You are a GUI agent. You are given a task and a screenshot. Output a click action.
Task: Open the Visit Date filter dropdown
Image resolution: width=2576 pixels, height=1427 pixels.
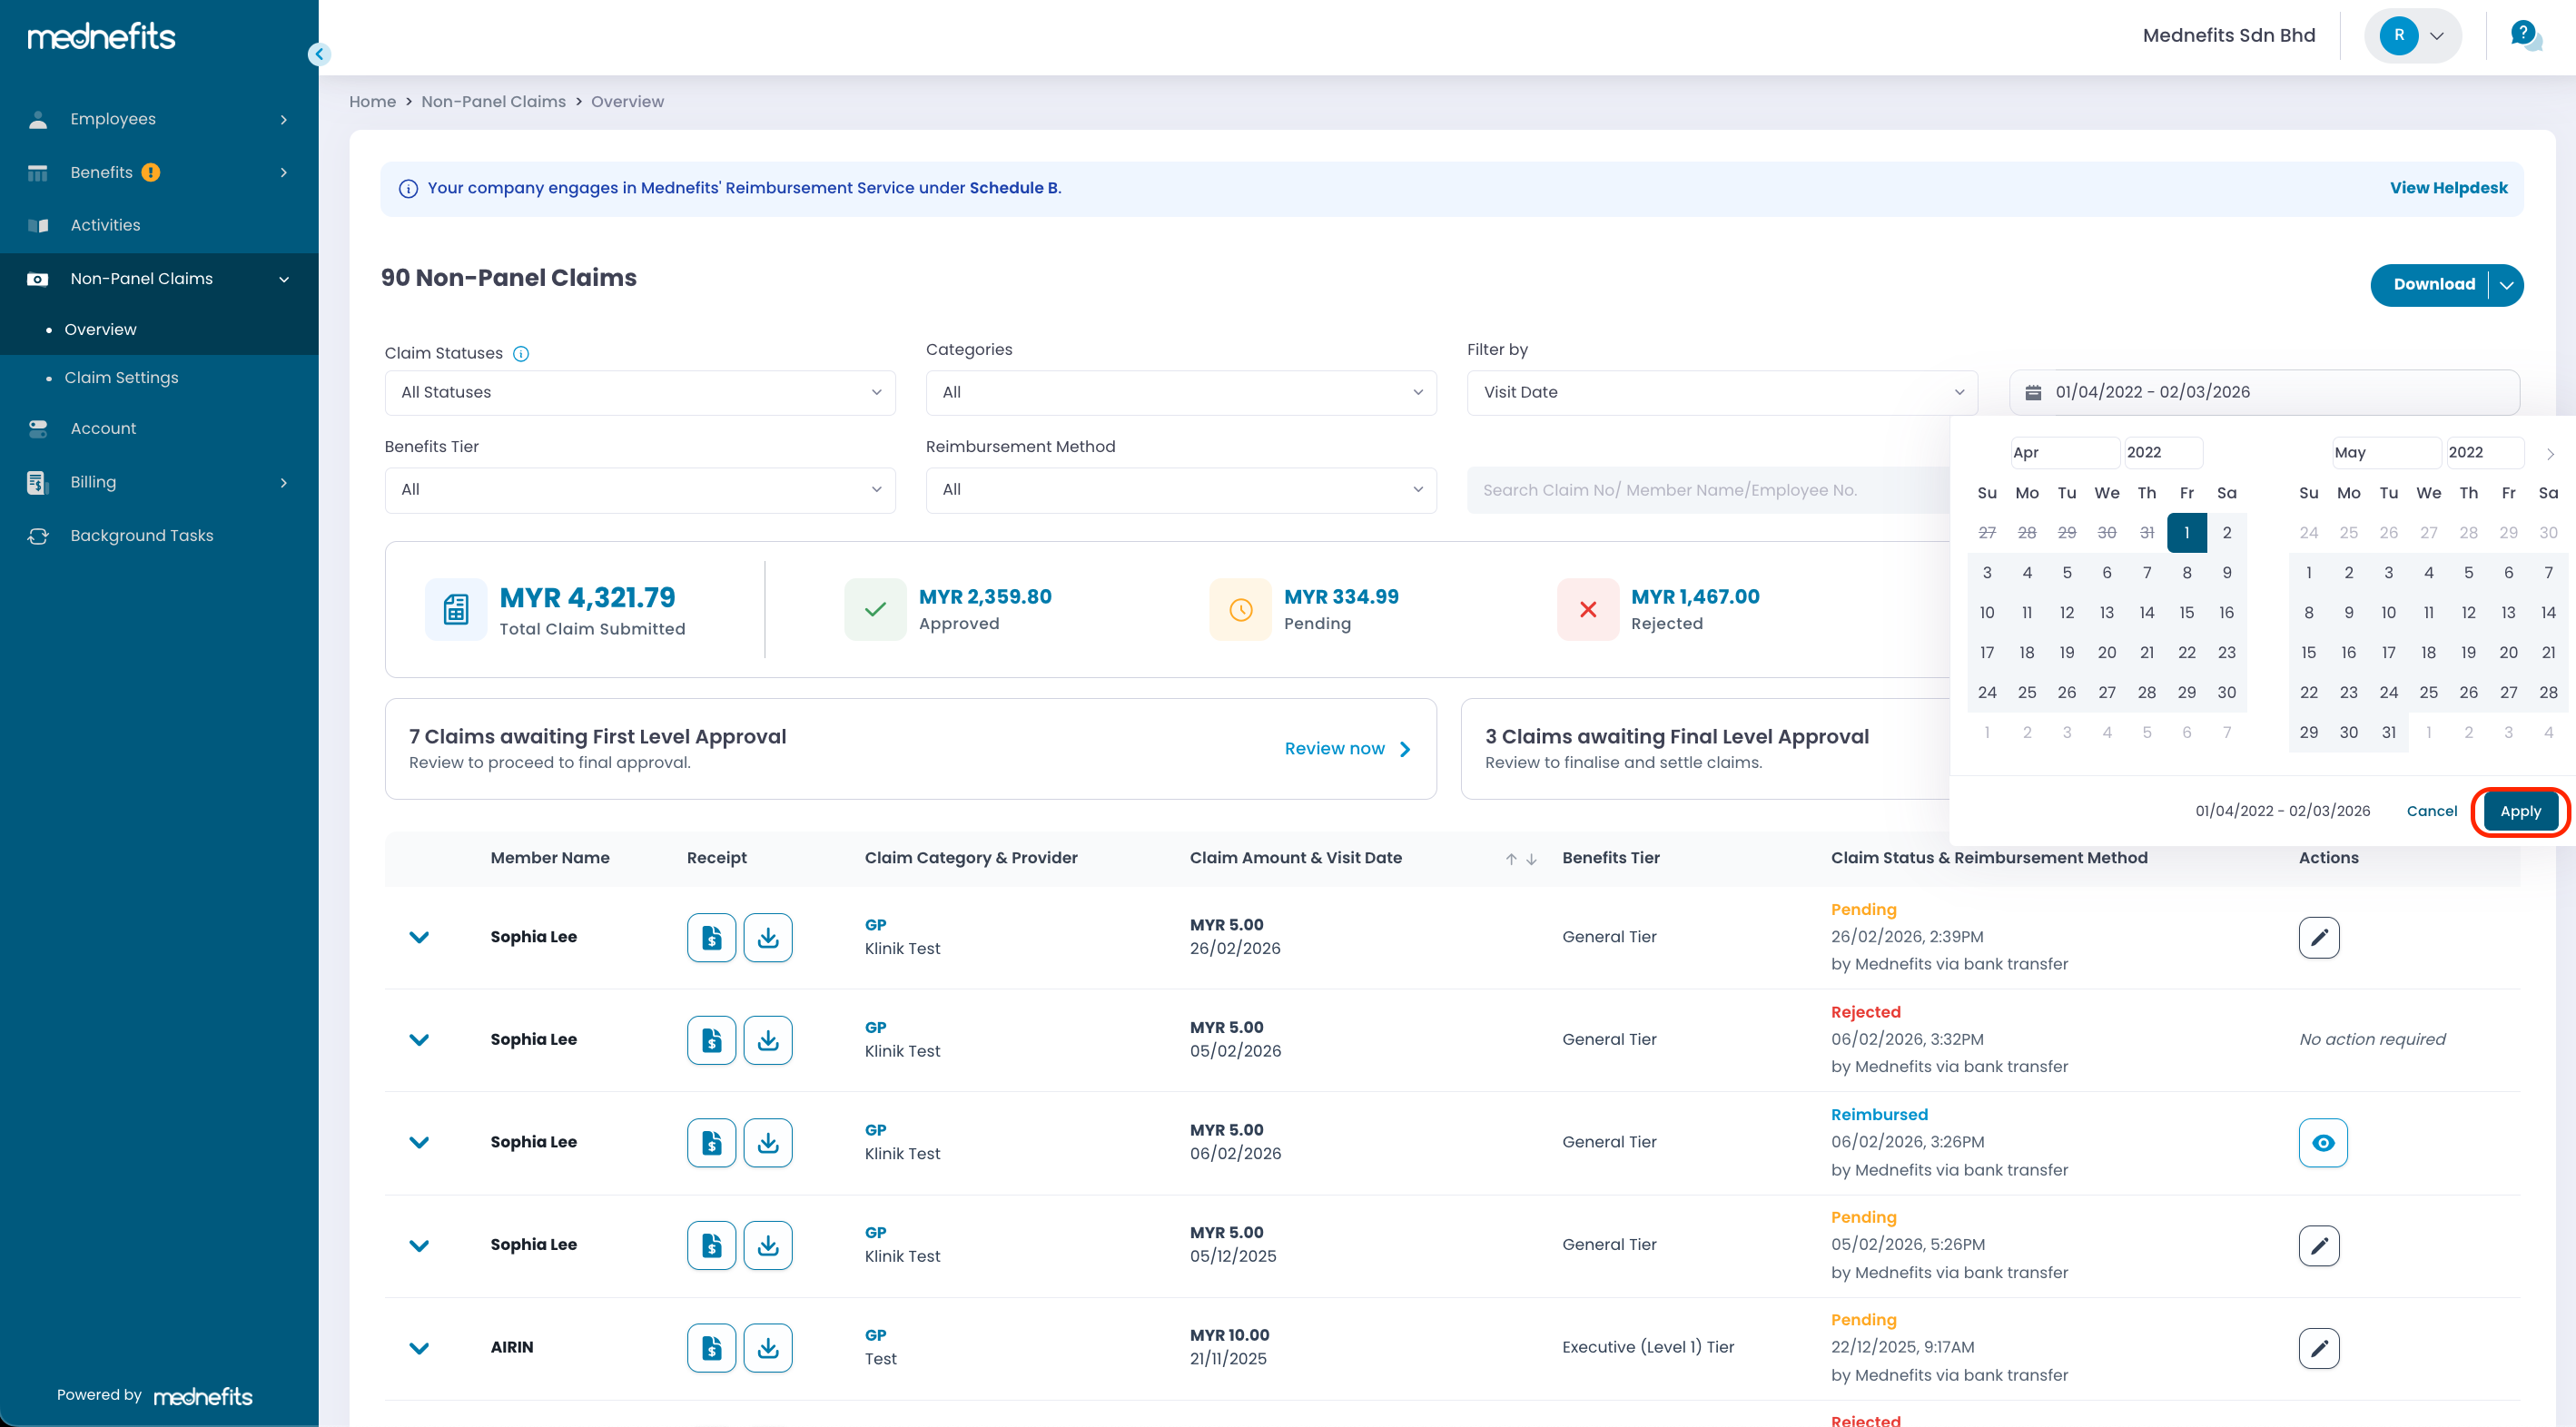[1721, 392]
